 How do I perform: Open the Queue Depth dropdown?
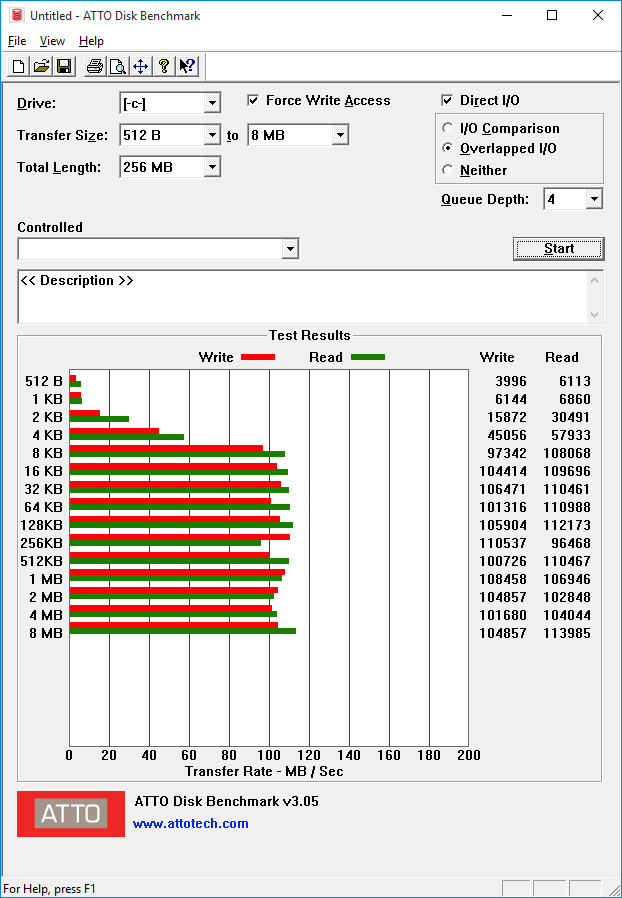594,199
